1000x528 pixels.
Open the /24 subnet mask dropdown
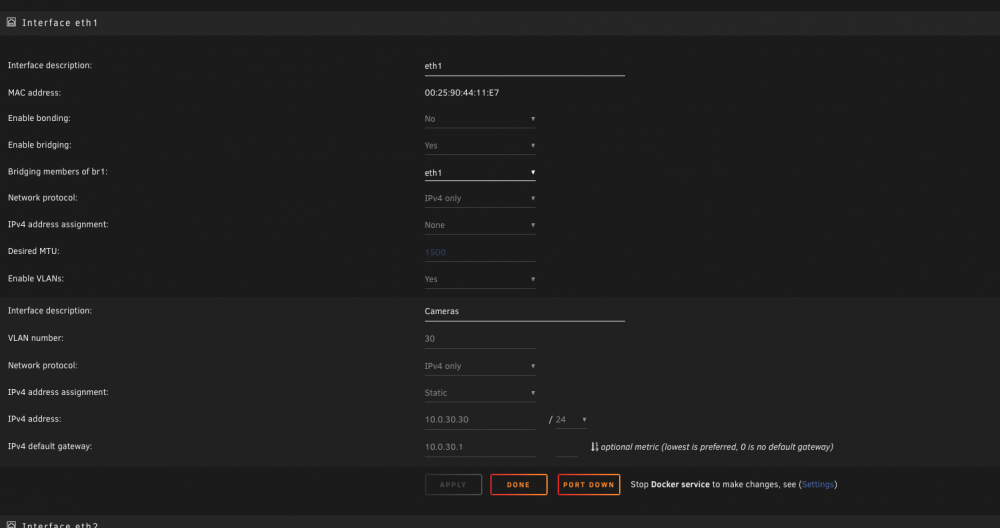tap(571, 420)
